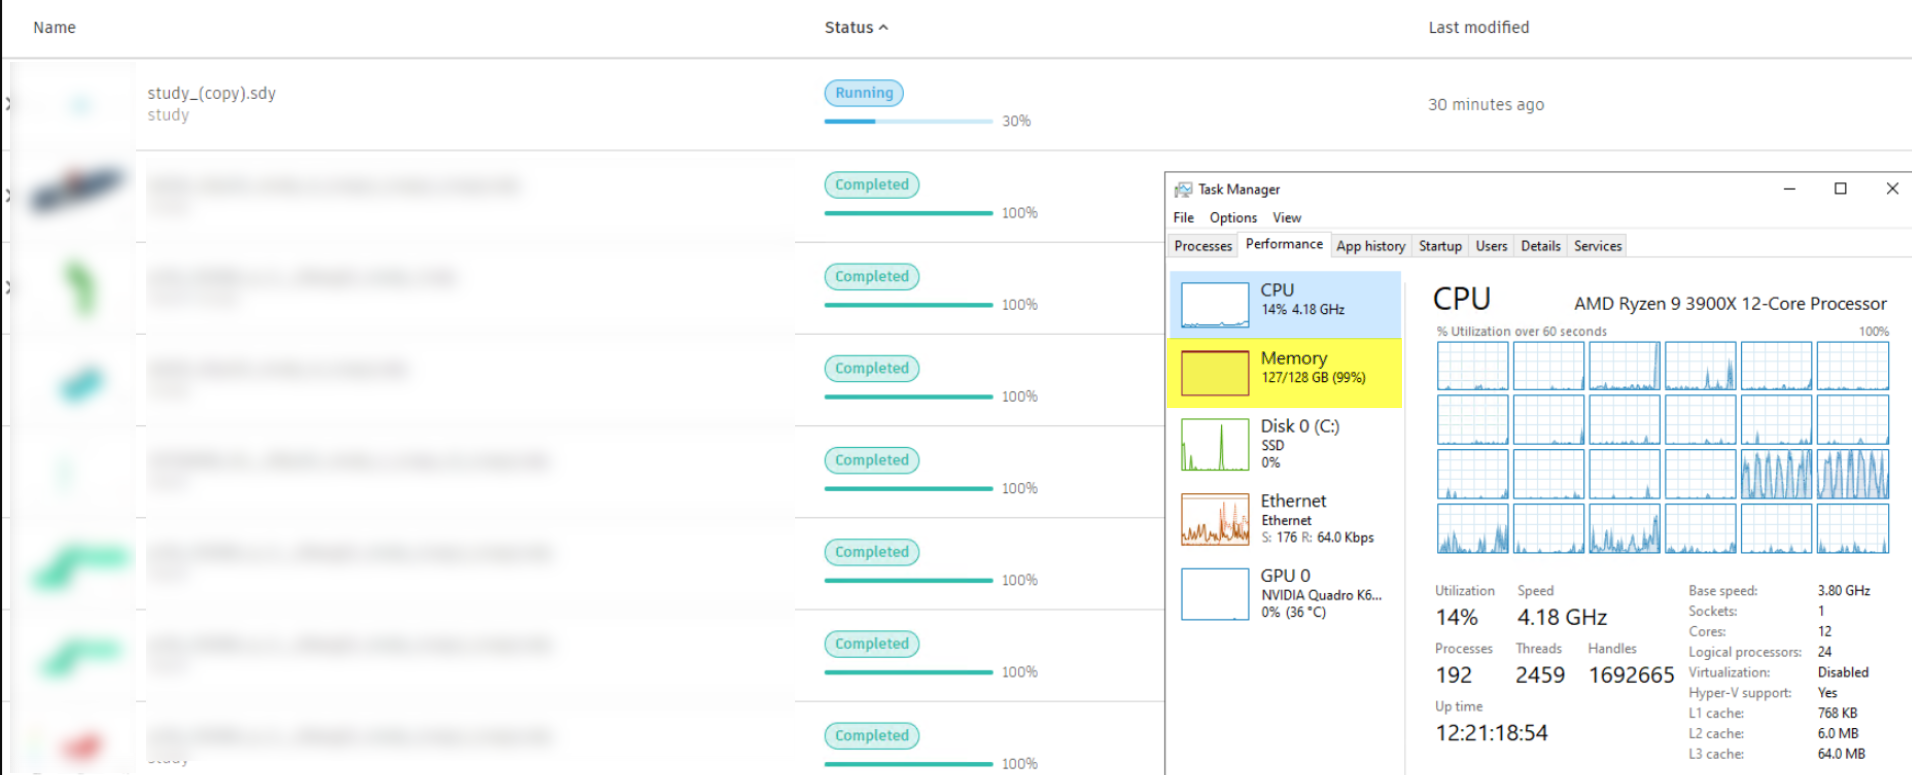
Task: Click the study_(copy).sdy file thumbnail
Action: (x=80, y=104)
